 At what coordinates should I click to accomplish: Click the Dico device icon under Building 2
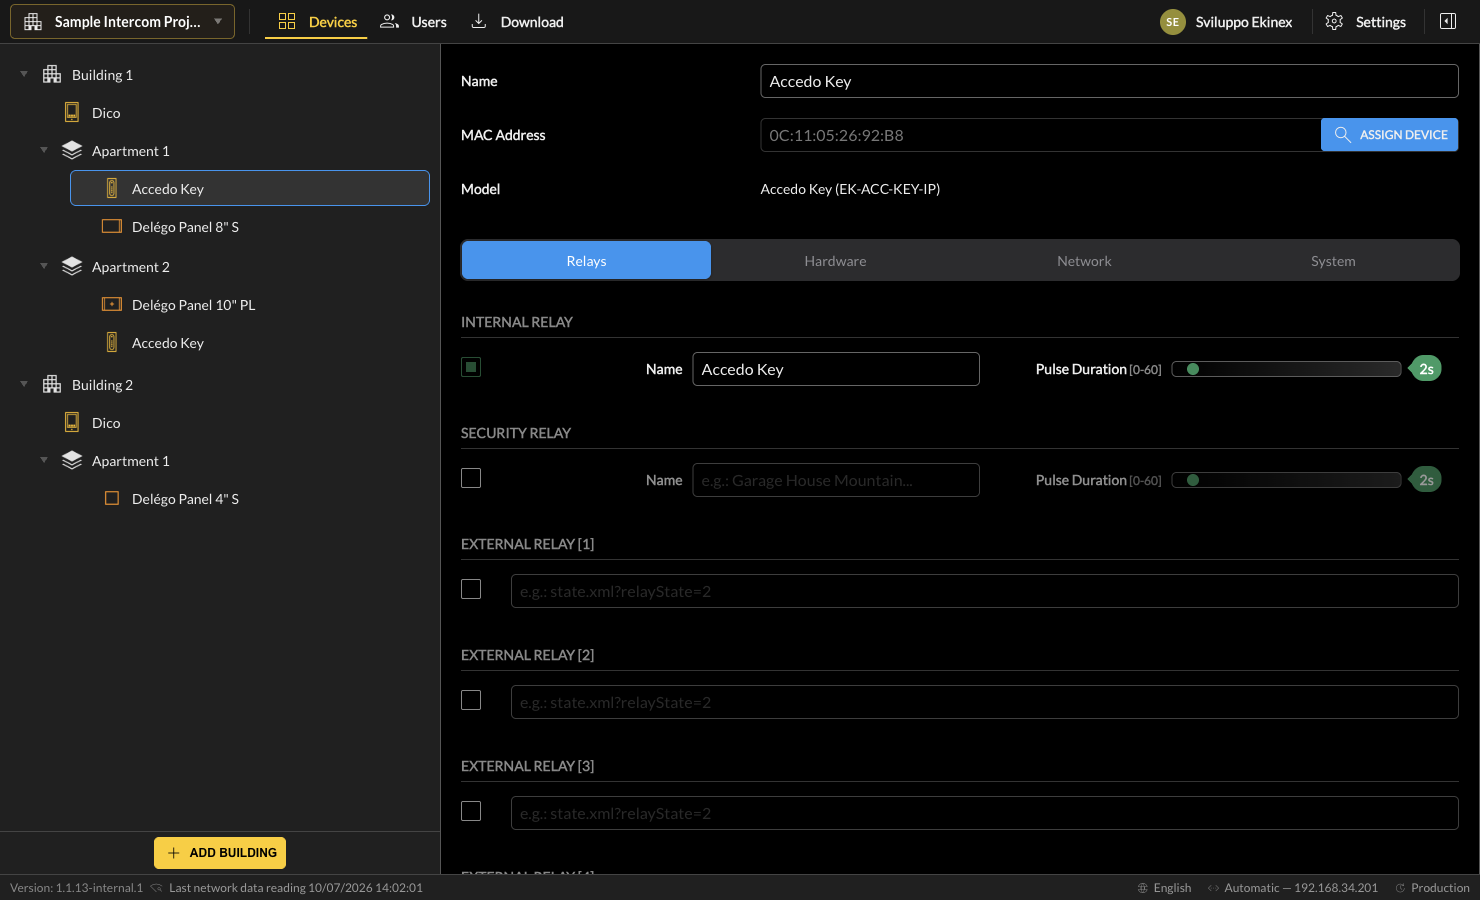pos(72,422)
